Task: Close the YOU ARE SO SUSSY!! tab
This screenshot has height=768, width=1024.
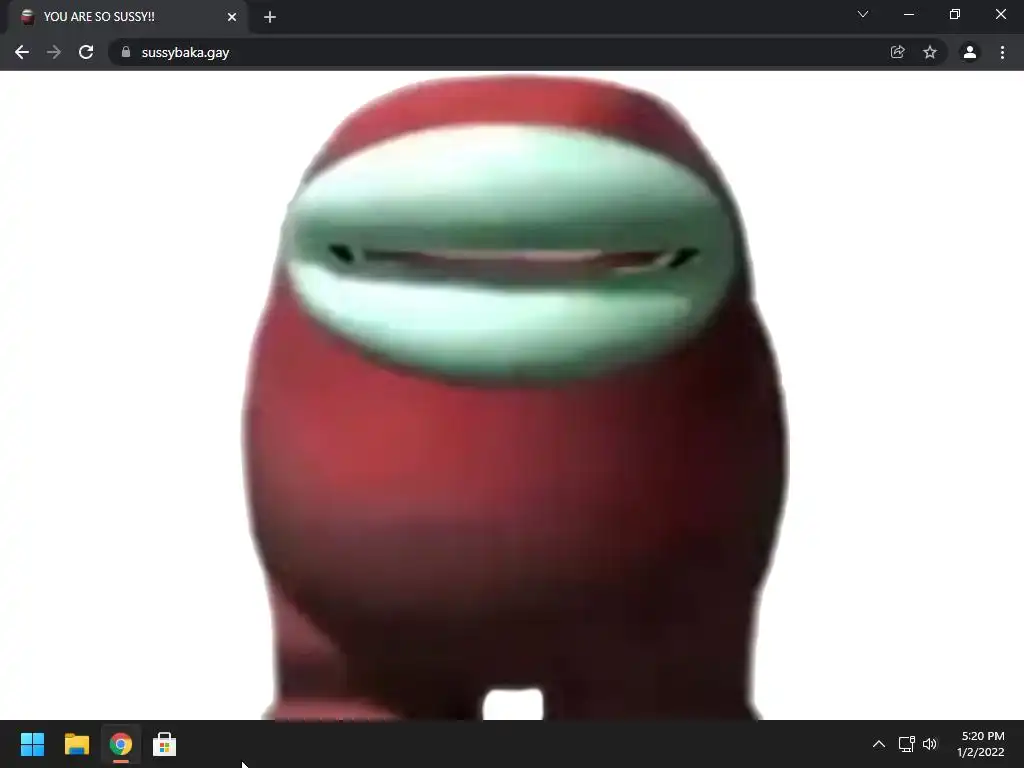Action: click(232, 17)
